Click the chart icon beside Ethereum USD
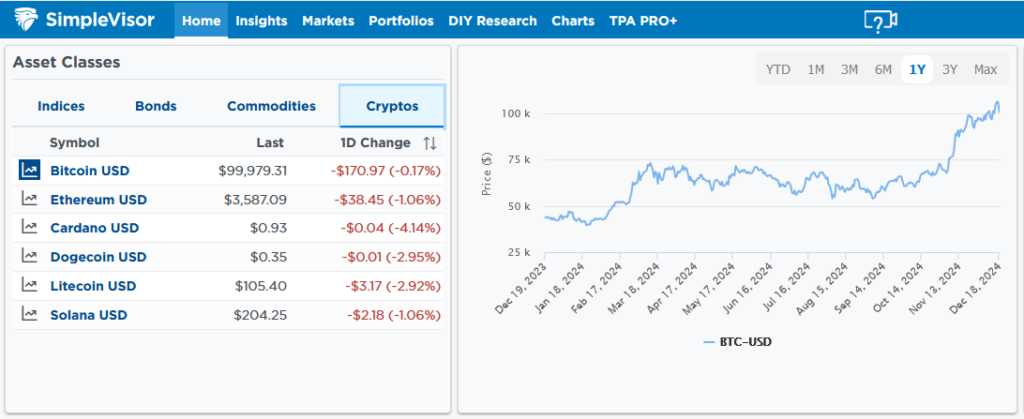This screenshot has width=1024, height=419. pos(29,200)
